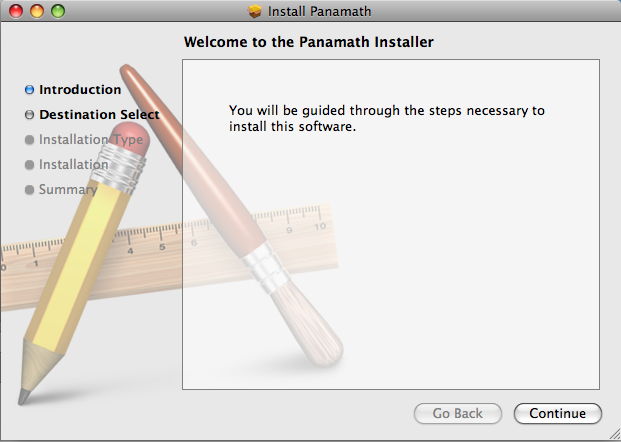Click the Continue button
This screenshot has height=442, width=621.
[x=558, y=413]
